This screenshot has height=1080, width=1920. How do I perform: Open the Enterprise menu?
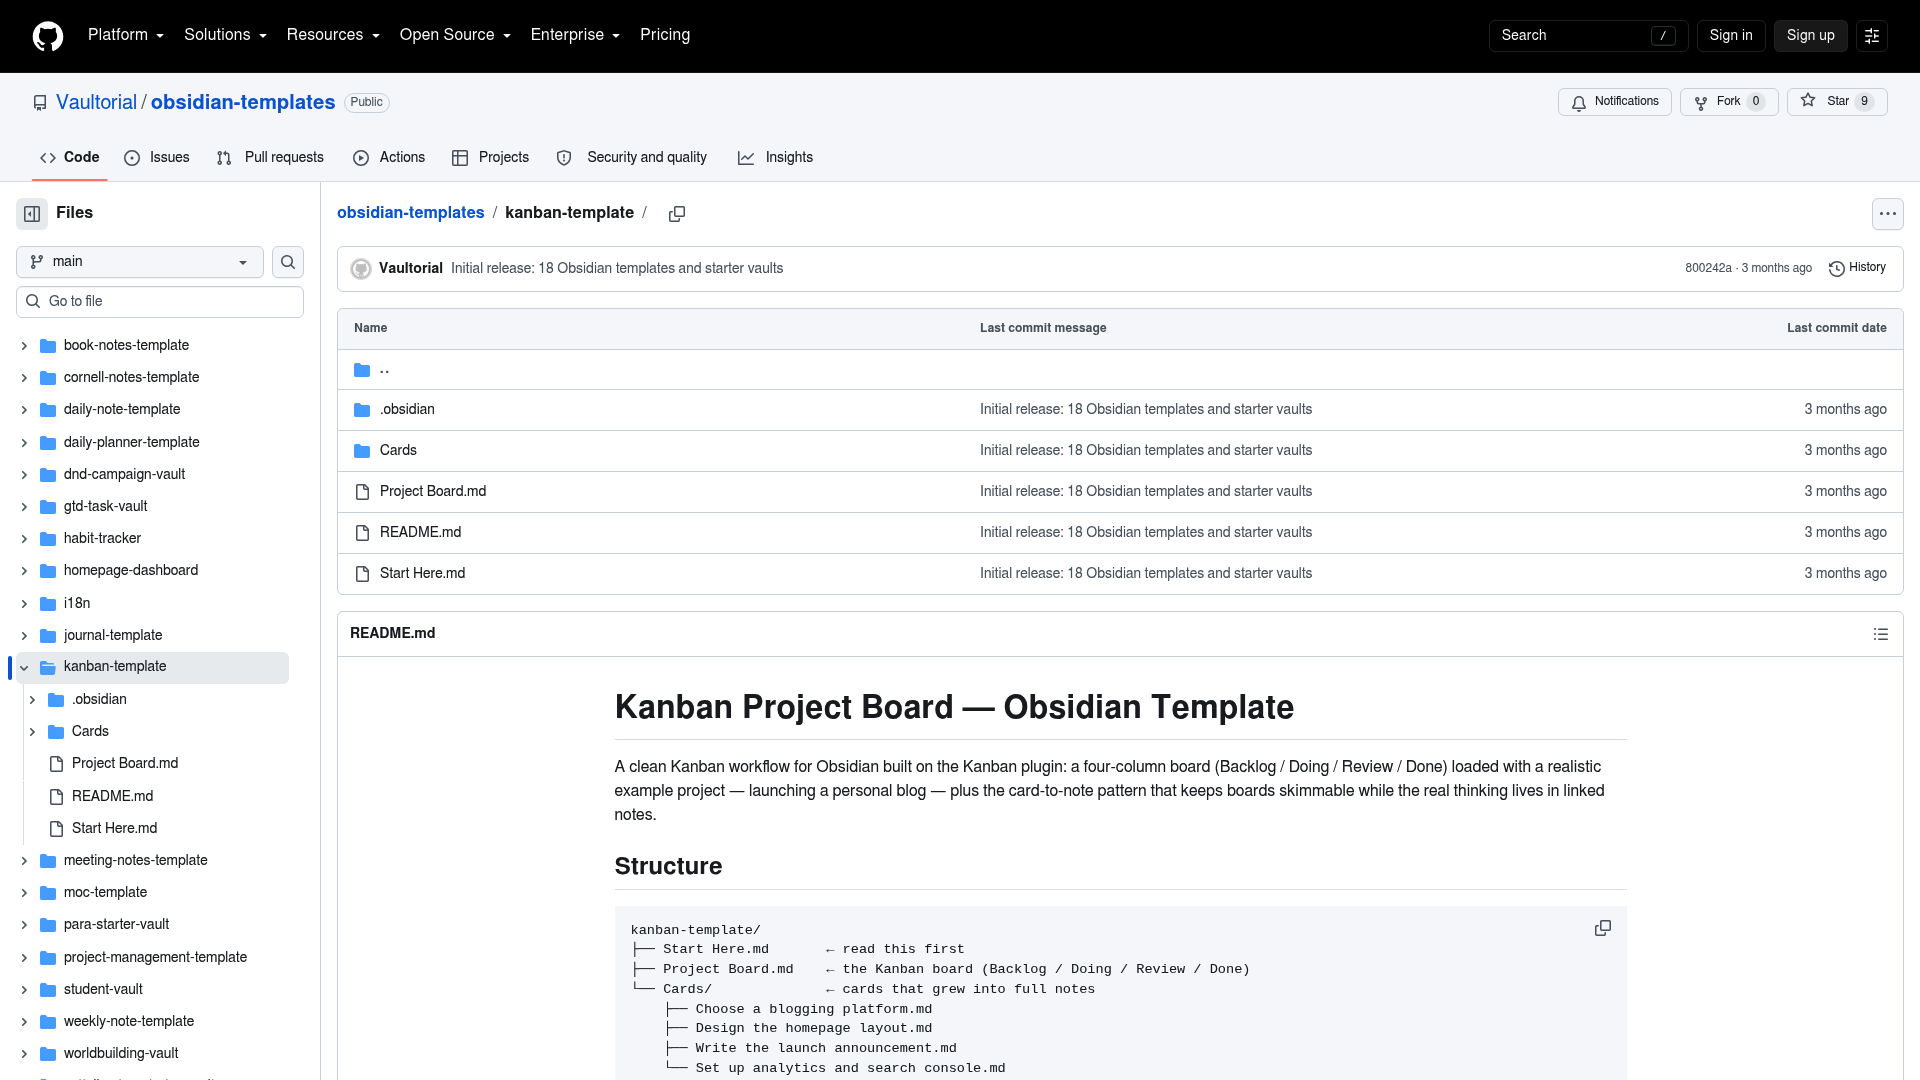(575, 35)
